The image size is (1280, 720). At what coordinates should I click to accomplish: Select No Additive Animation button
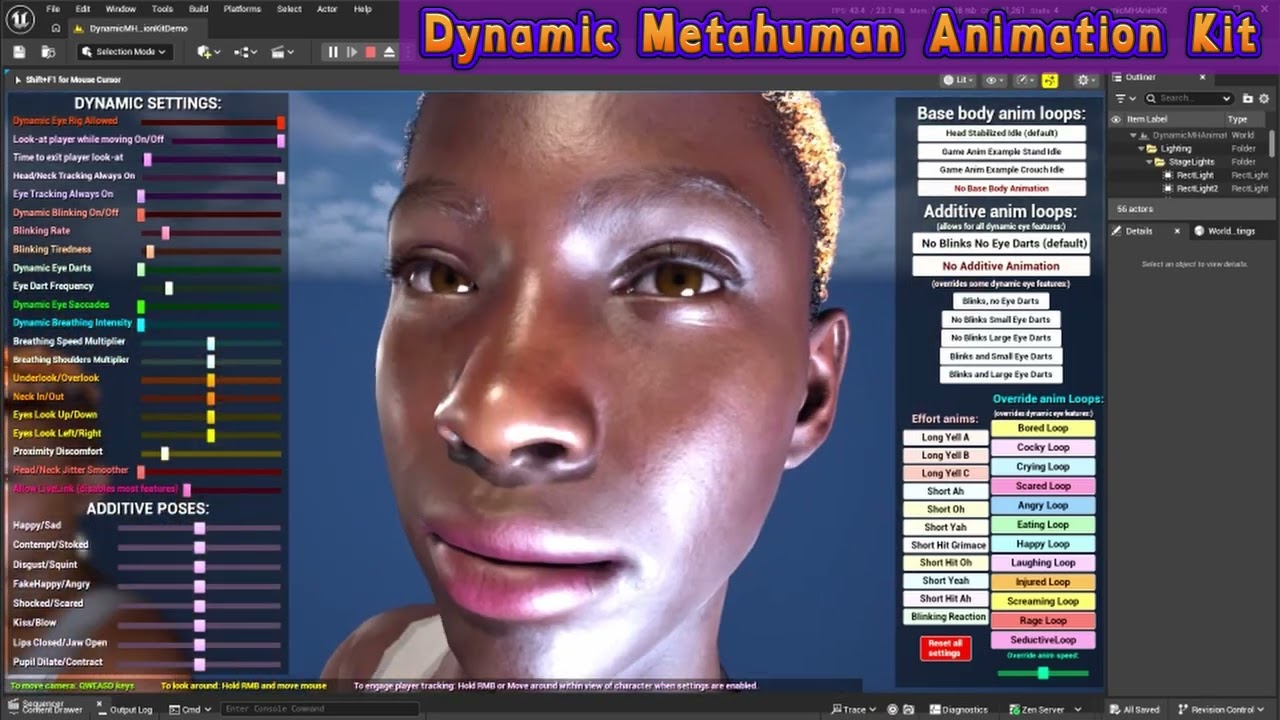click(x=1001, y=266)
